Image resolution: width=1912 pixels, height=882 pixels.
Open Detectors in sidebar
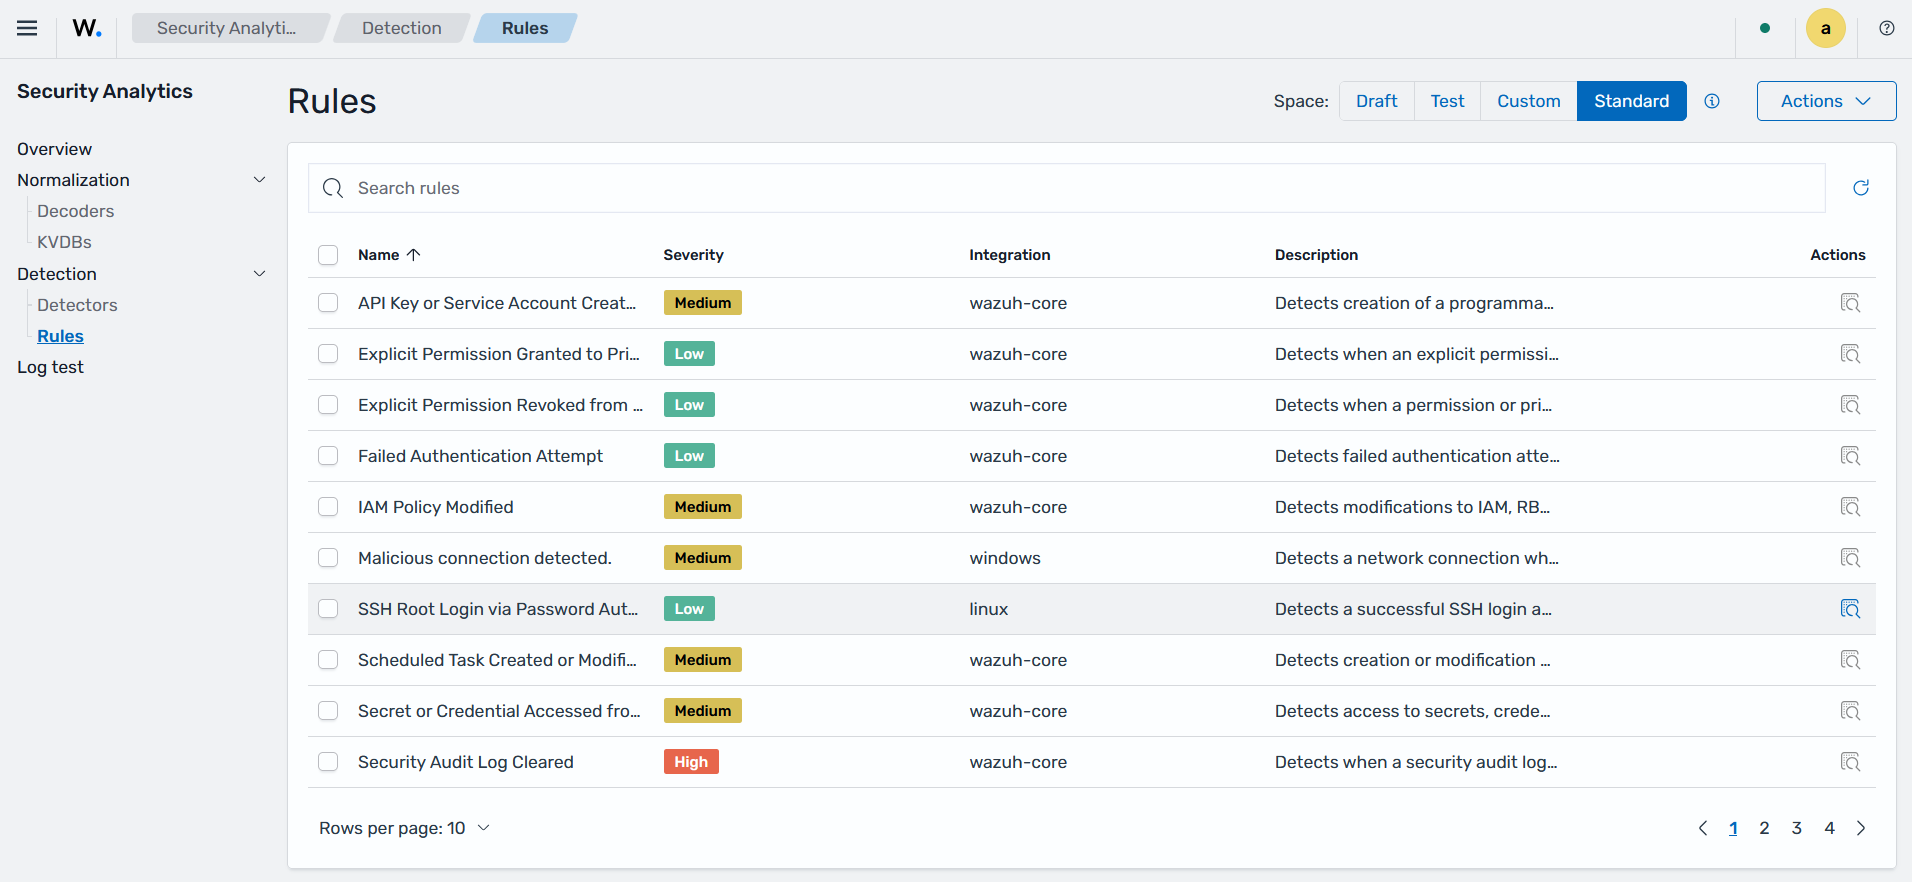tap(77, 305)
